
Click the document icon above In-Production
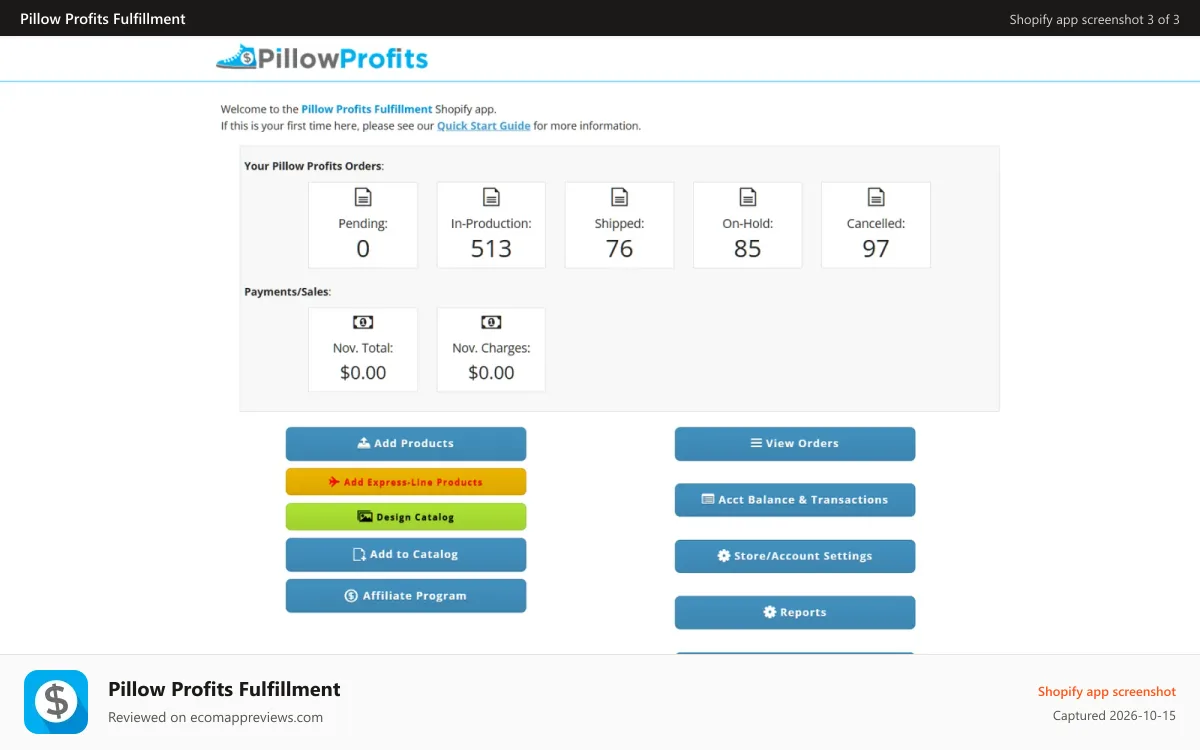pos(491,197)
